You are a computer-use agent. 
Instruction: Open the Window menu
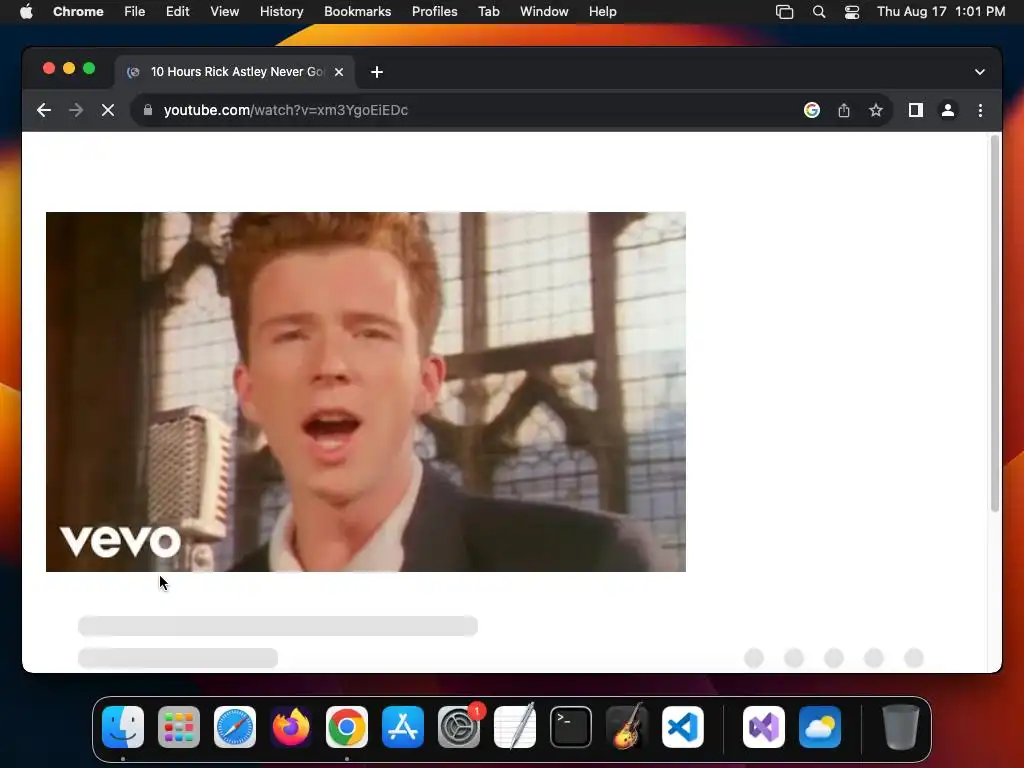544,12
